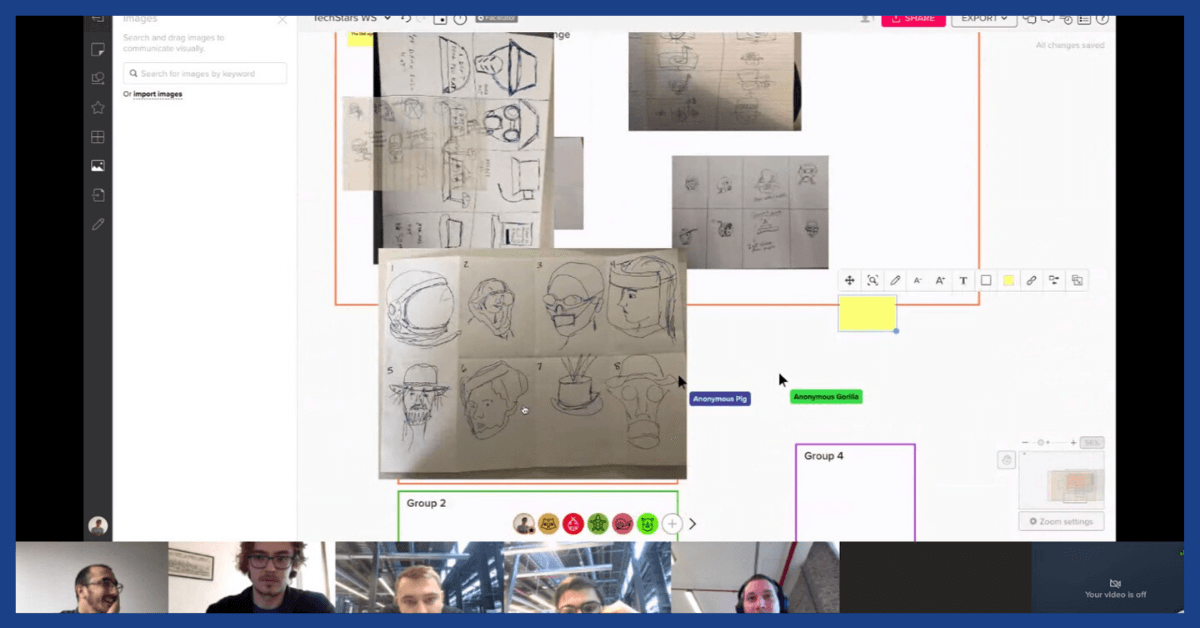Expand participants list with right chevron
The image size is (1200, 628).
tap(692, 524)
